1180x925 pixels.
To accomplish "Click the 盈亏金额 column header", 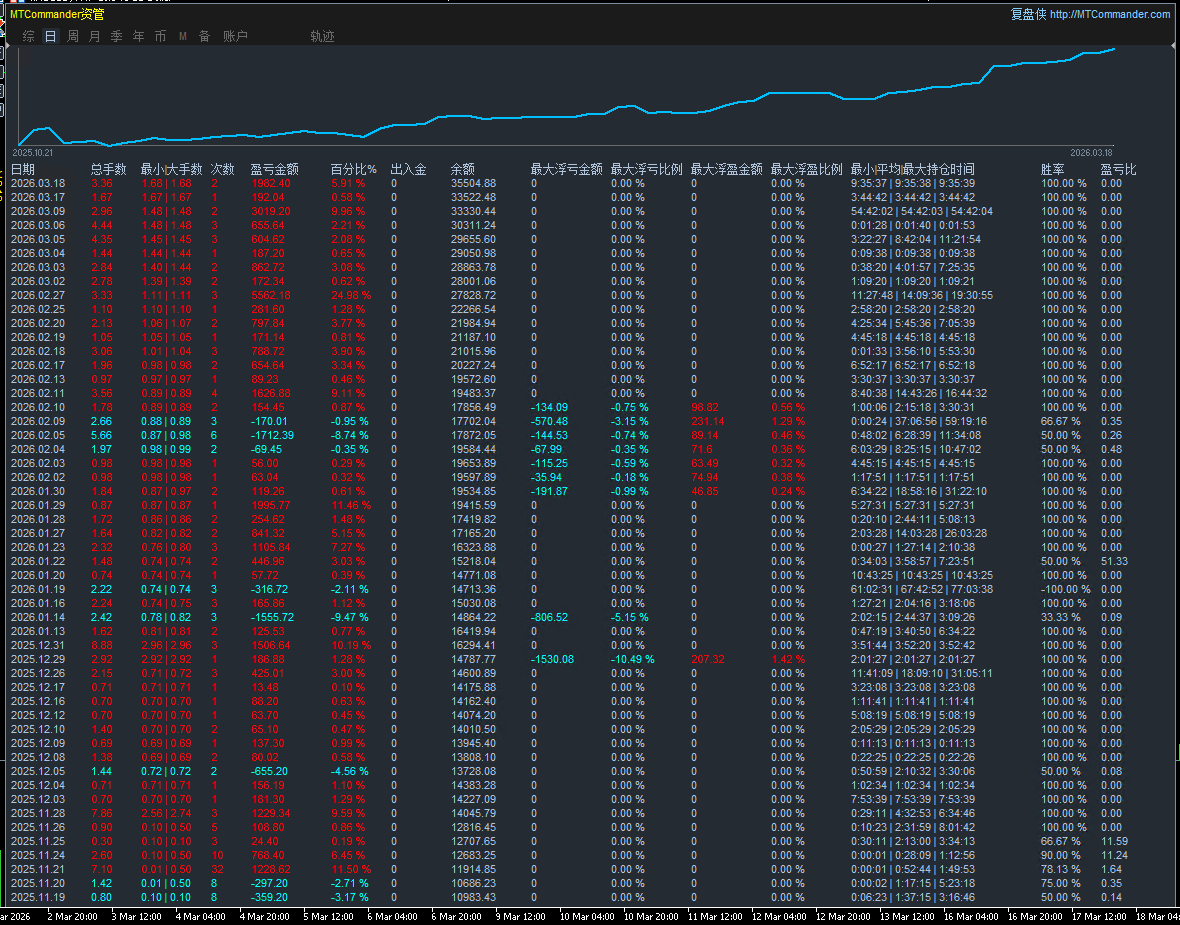I will coord(274,169).
